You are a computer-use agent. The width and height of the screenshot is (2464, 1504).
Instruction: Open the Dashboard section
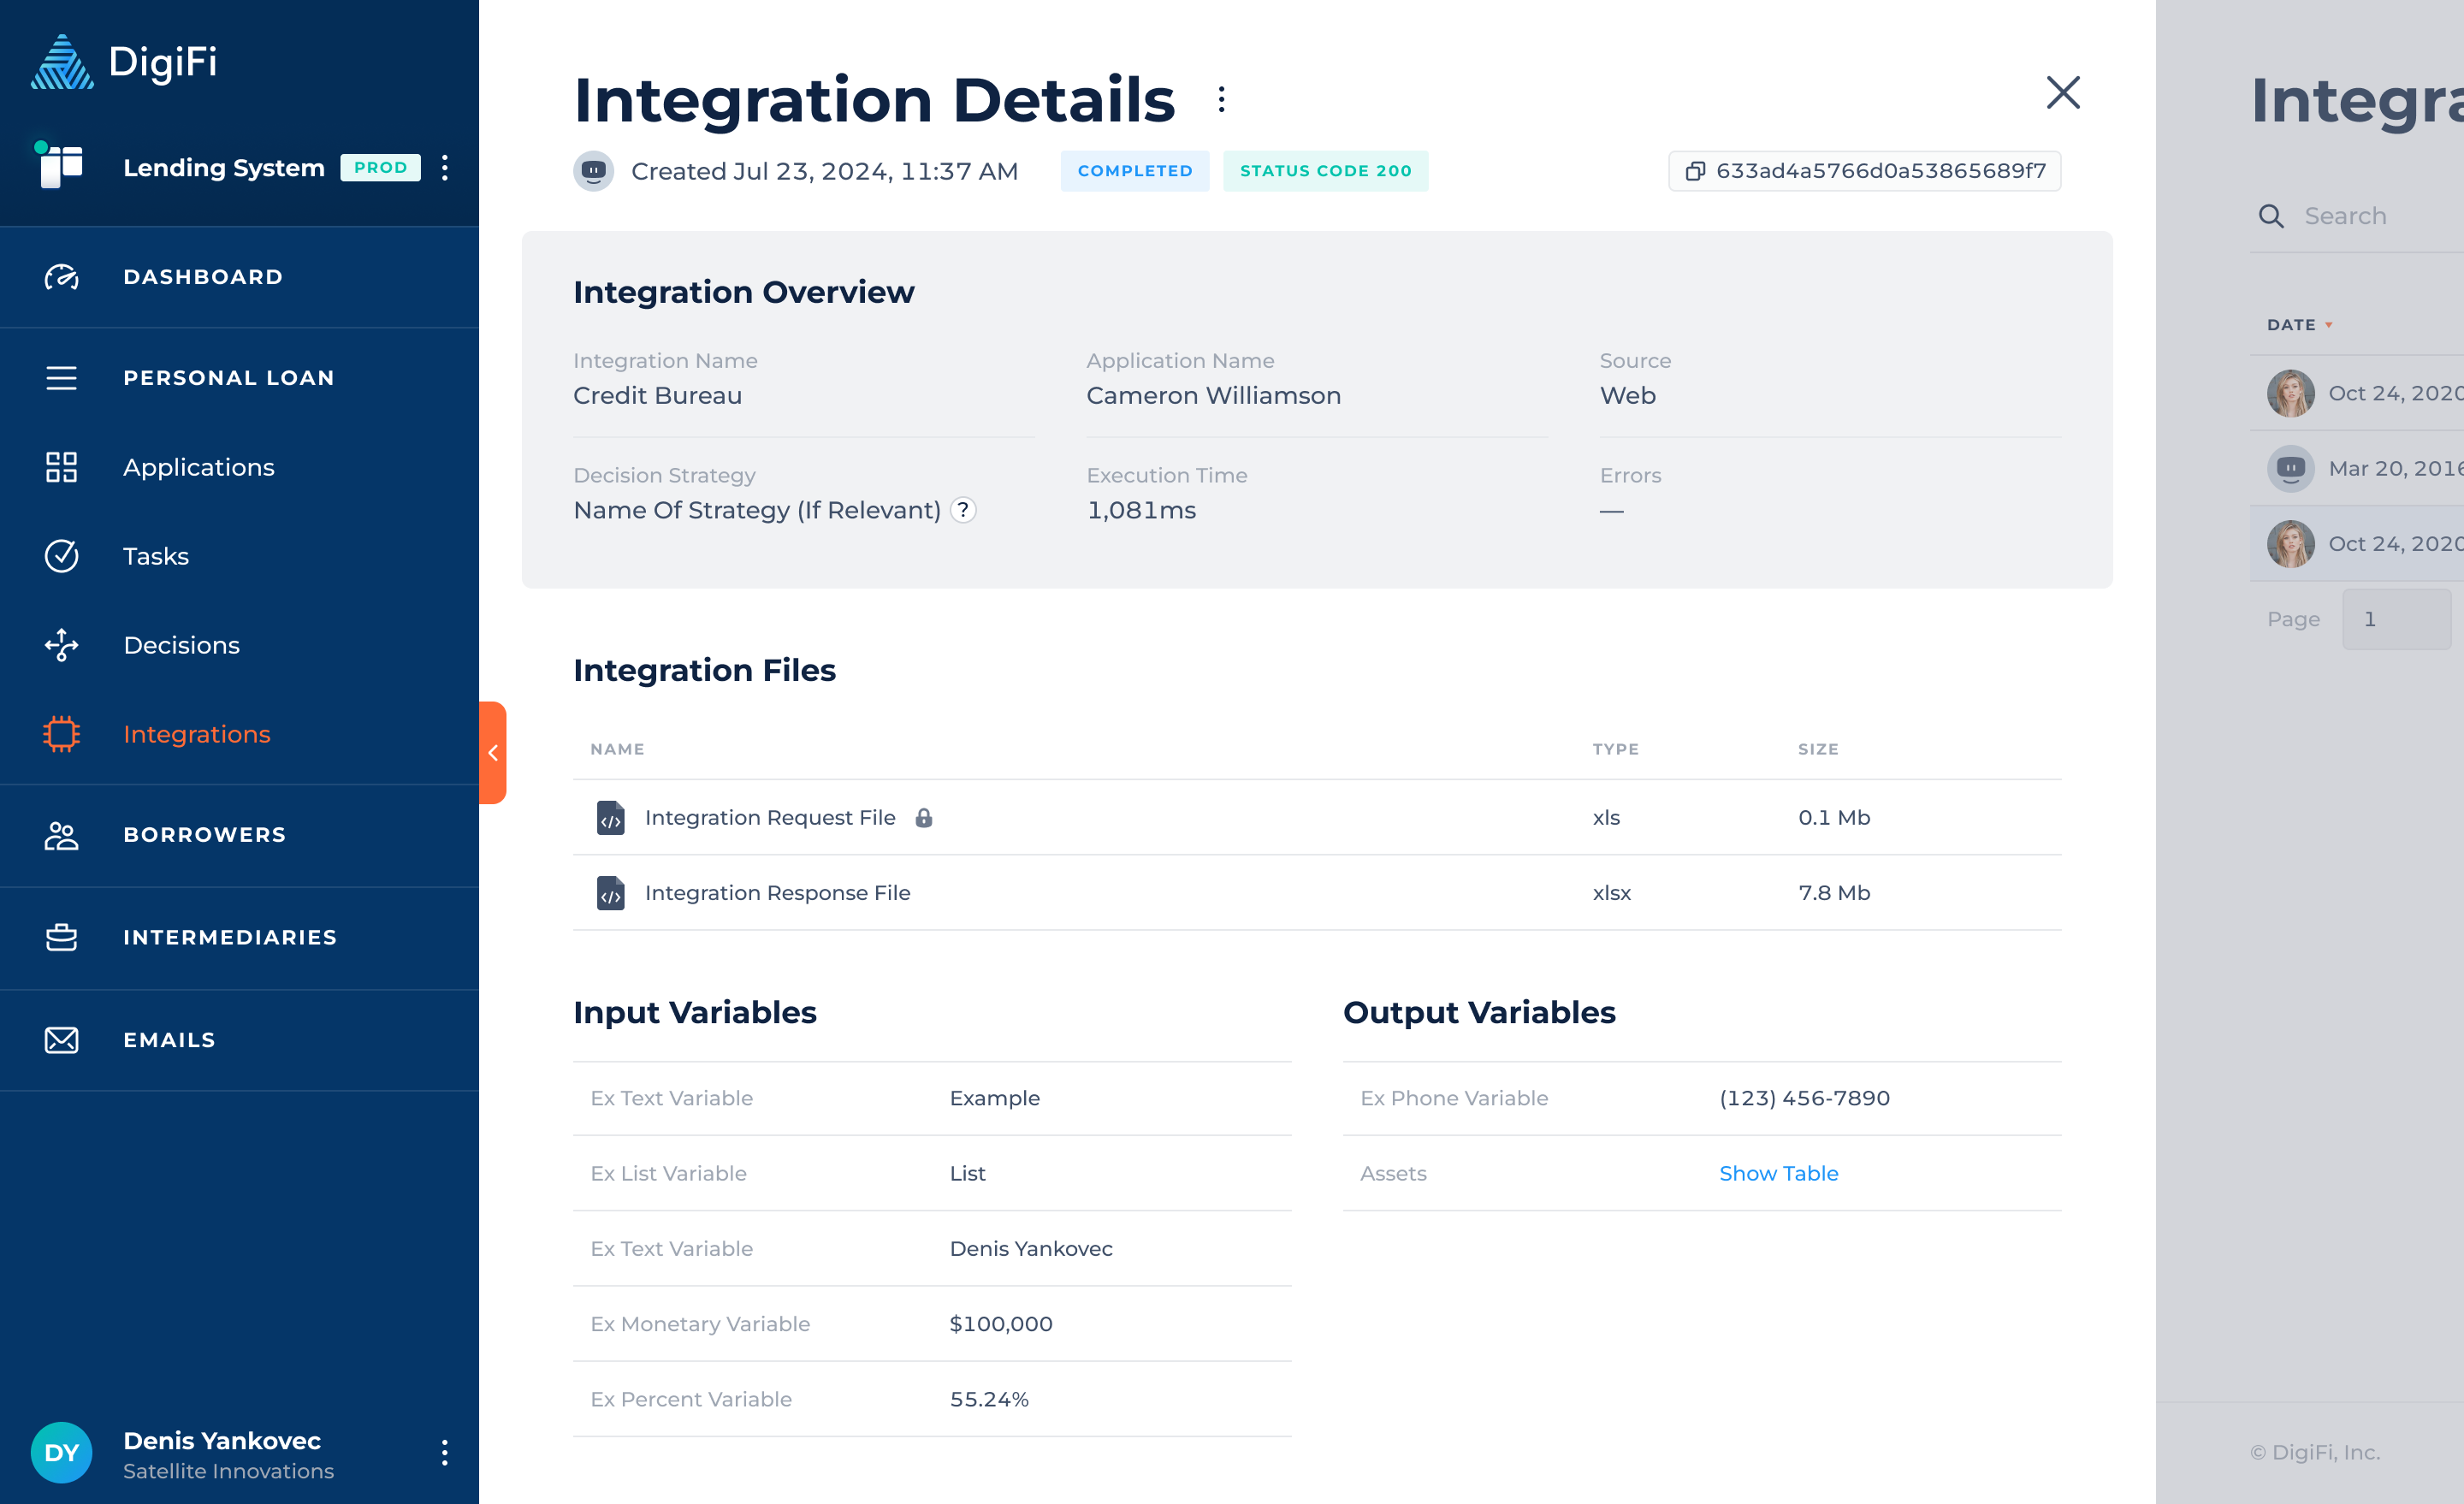pos(203,277)
